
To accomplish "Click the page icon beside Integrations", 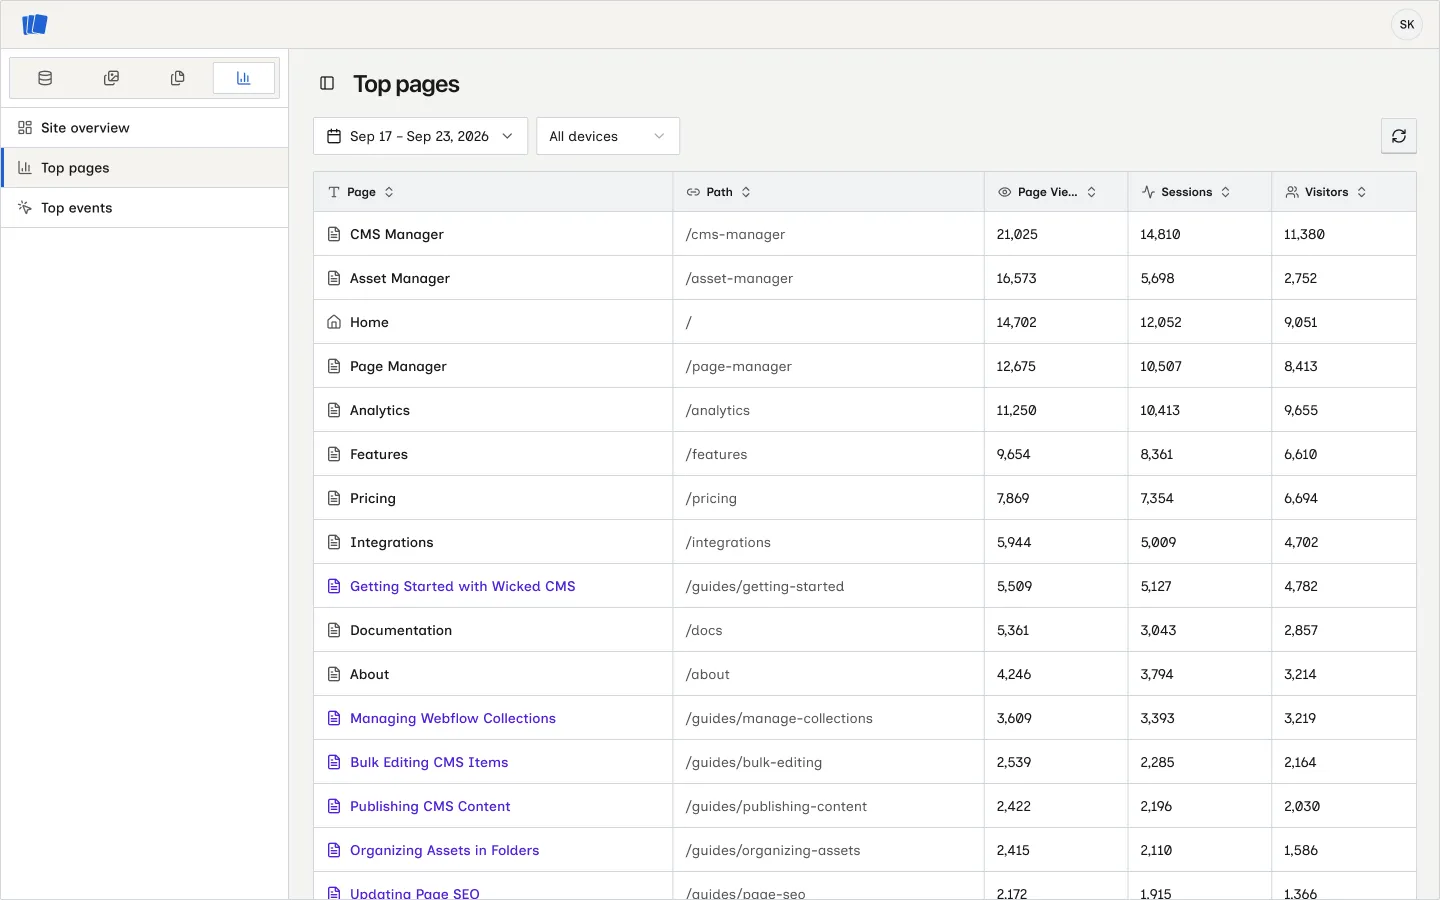I will pyautogui.click(x=334, y=542).
